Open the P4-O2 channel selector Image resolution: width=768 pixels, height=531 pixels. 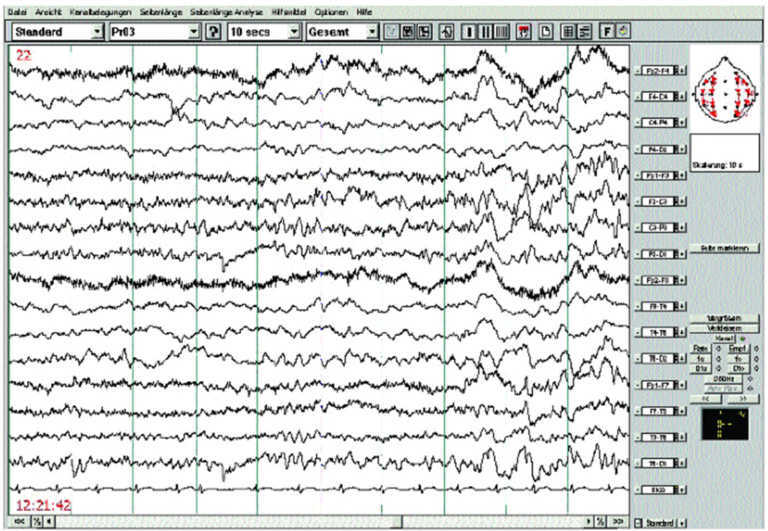click(x=659, y=149)
